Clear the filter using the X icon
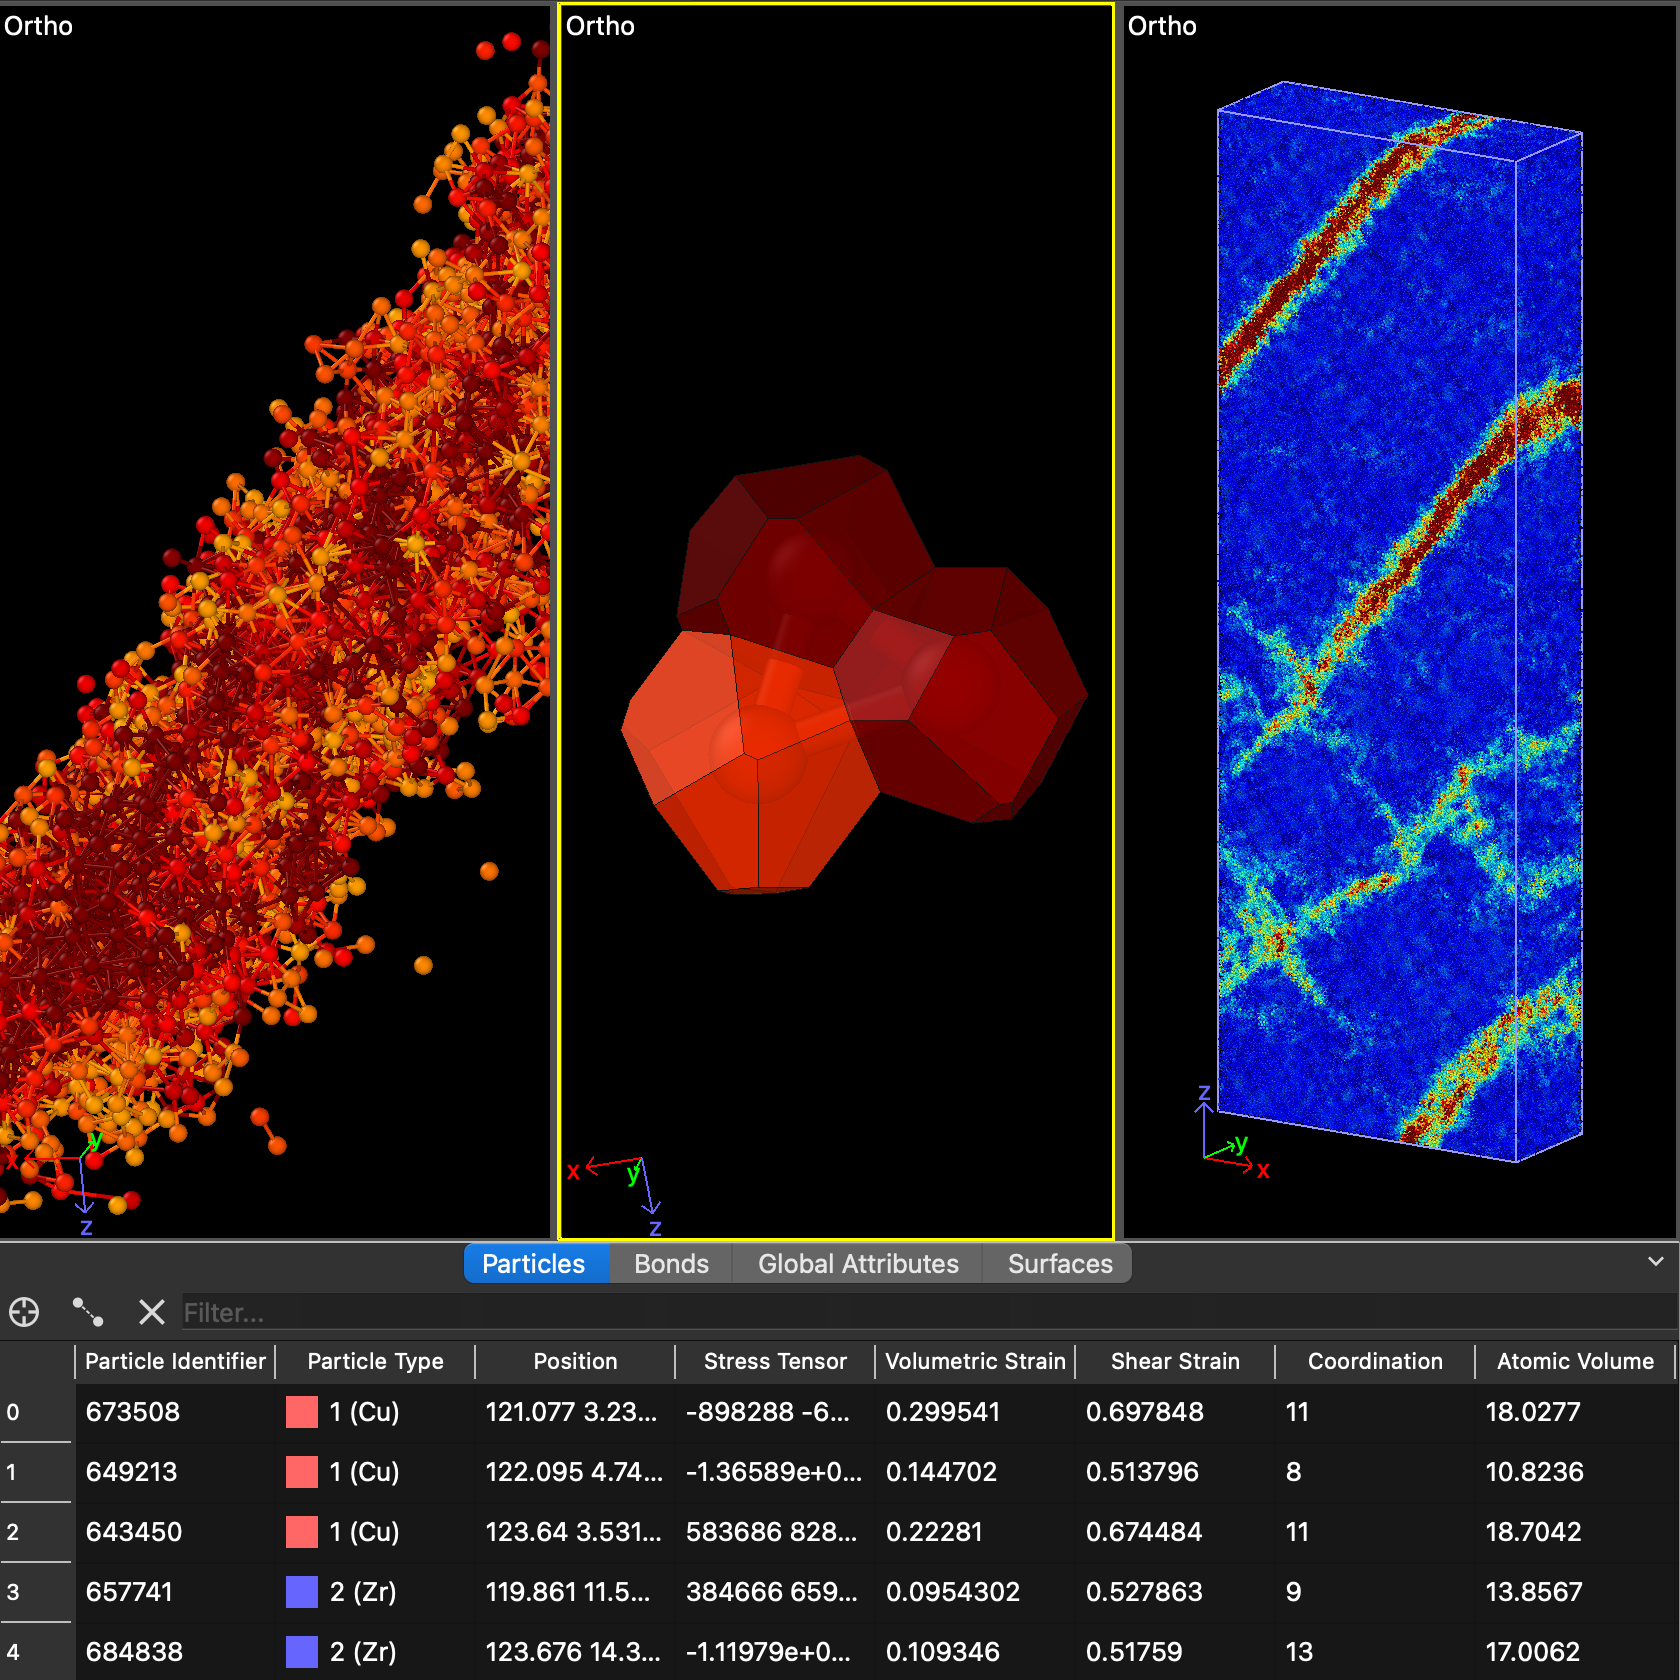This screenshot has height=1680, width=1680. click(151, 1312)
